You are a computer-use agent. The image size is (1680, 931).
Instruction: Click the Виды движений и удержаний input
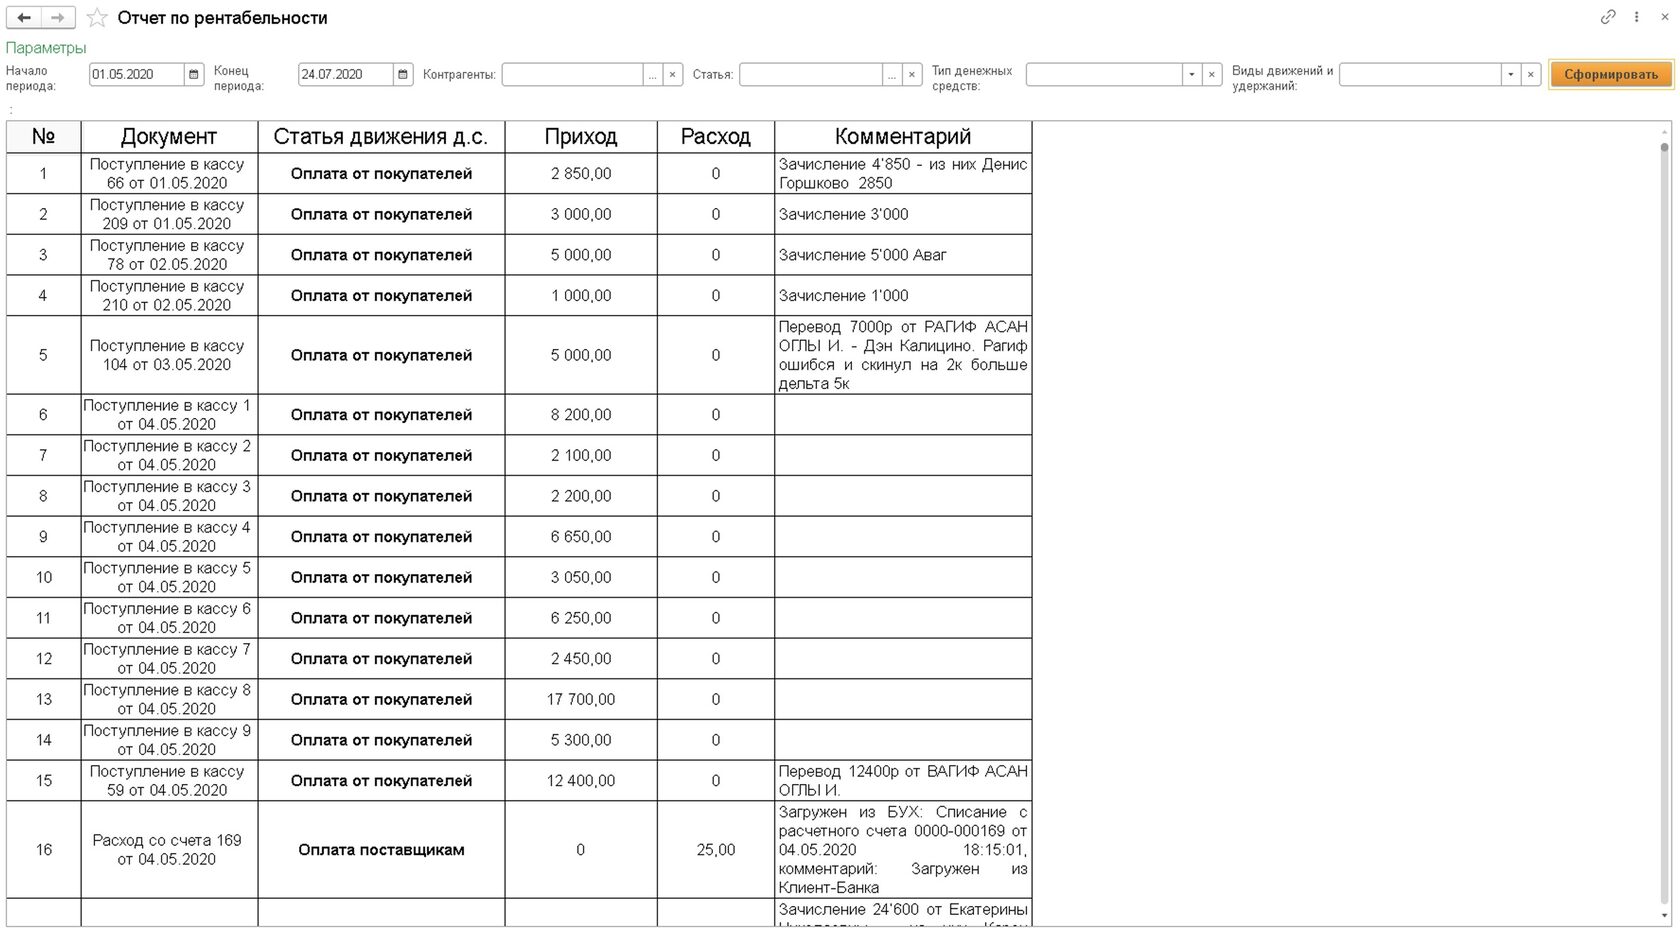(1421, 74)
